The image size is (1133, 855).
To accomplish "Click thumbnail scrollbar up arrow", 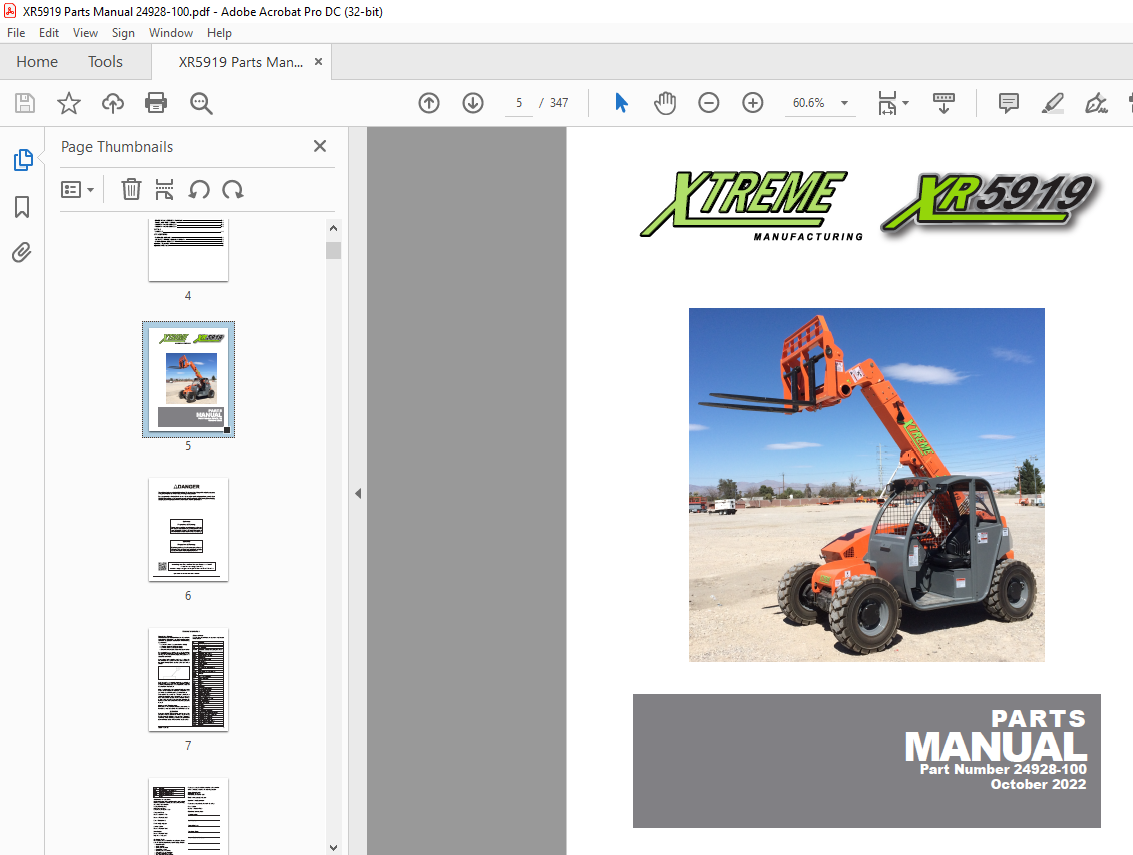I will coord(333,228).
